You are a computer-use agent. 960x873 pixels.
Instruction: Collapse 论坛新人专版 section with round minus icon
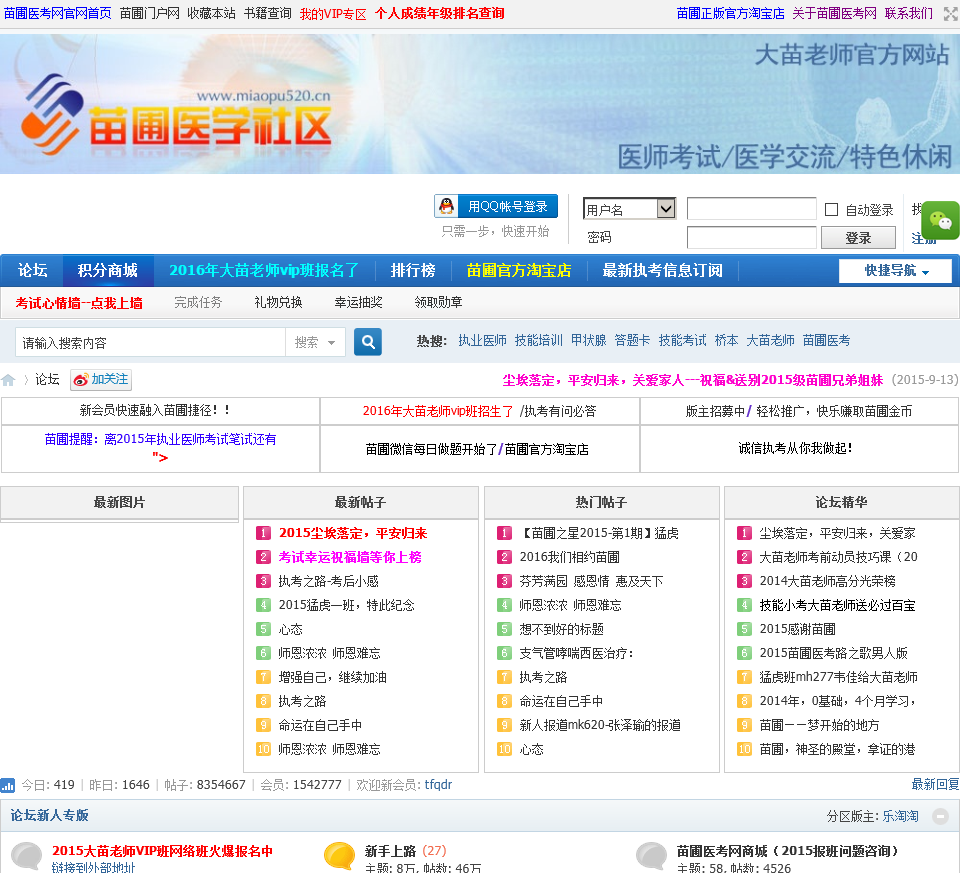(x=940, y=816)
